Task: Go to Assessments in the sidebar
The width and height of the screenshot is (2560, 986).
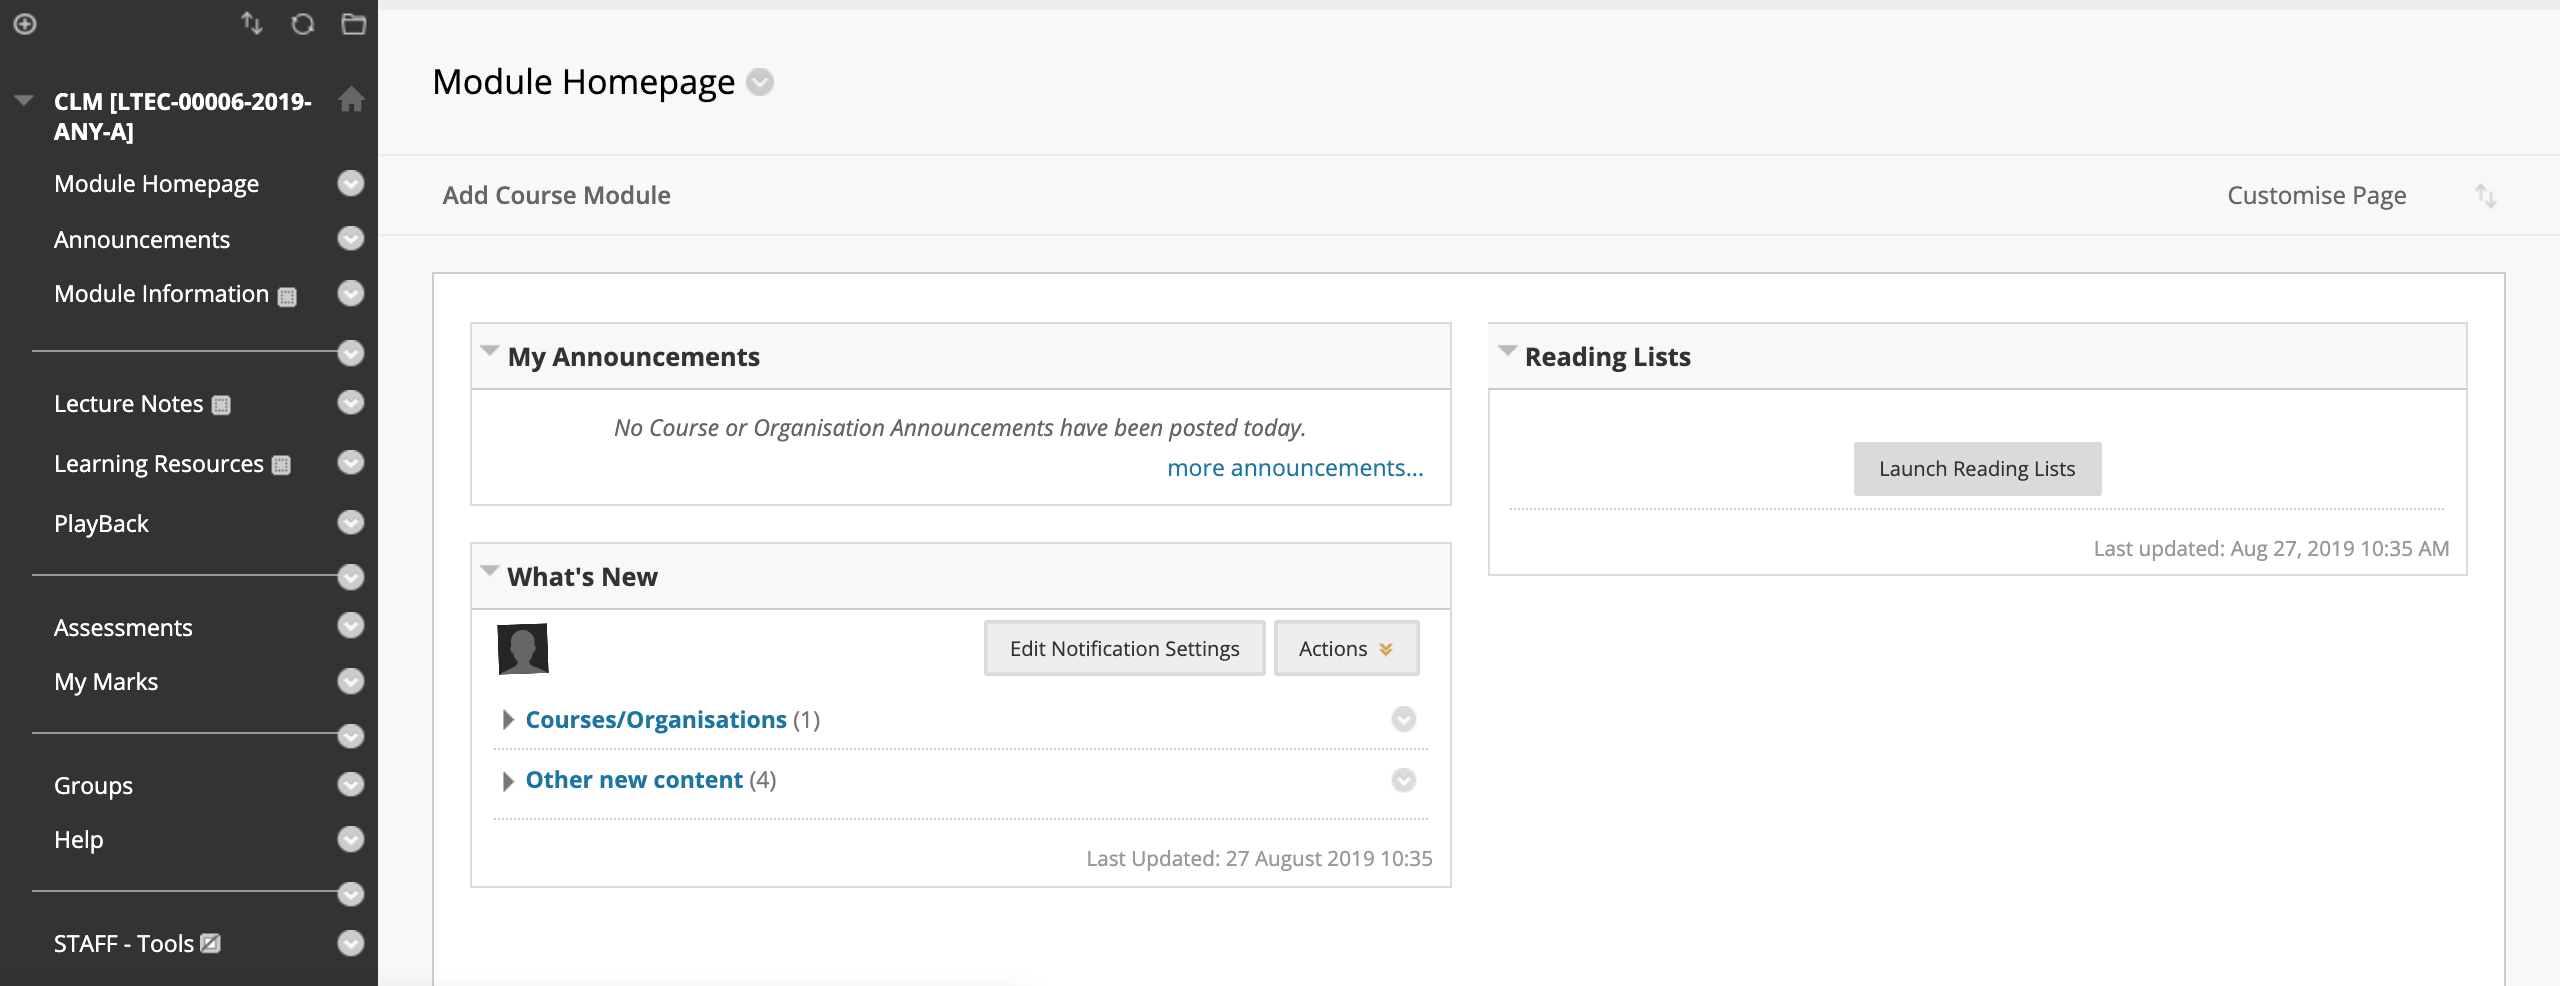Action: click(x=123, y=628)
